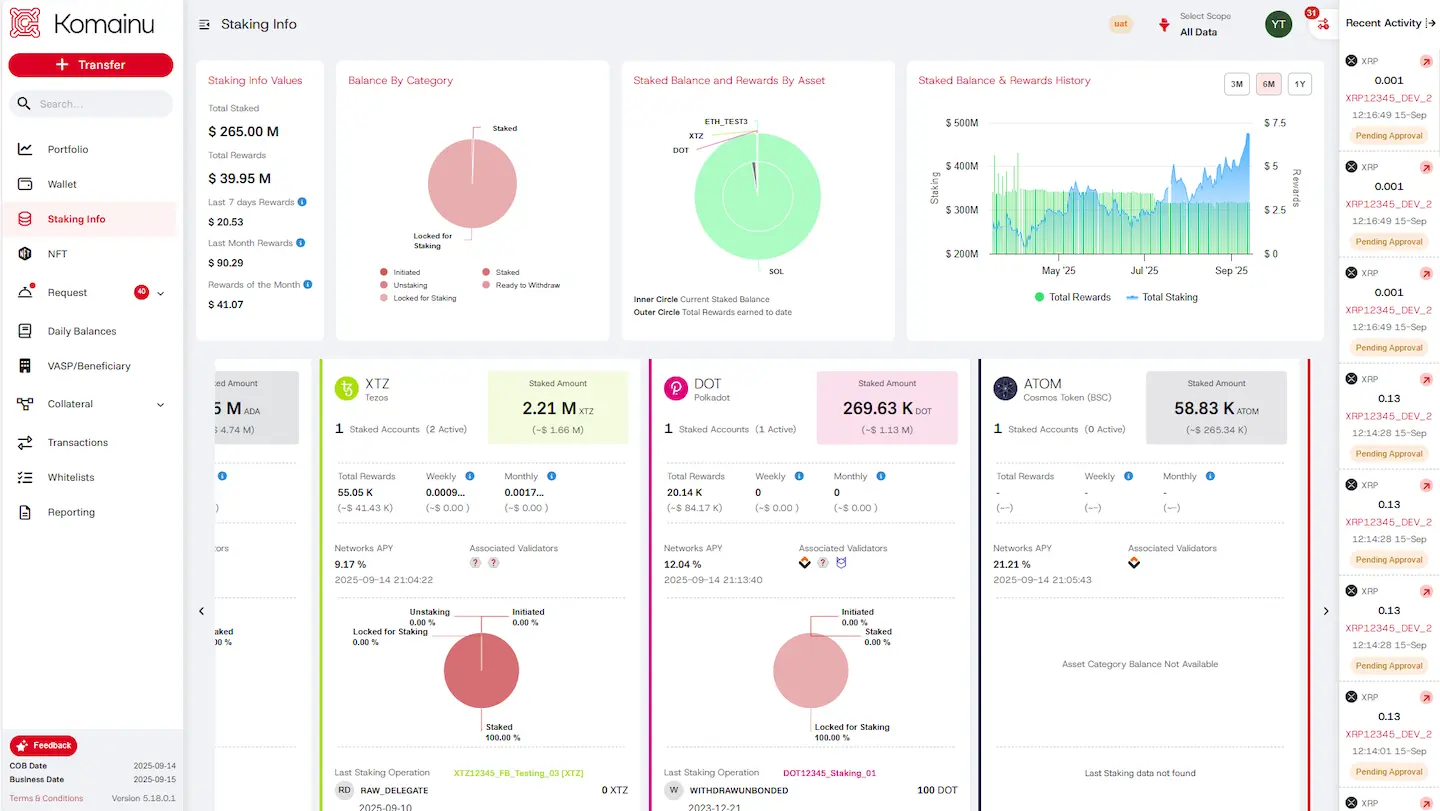Collapse the Recent Activity panel arrow
Image resolution: width=1440 pixels, height=811 pixels.
(1430, 23)
